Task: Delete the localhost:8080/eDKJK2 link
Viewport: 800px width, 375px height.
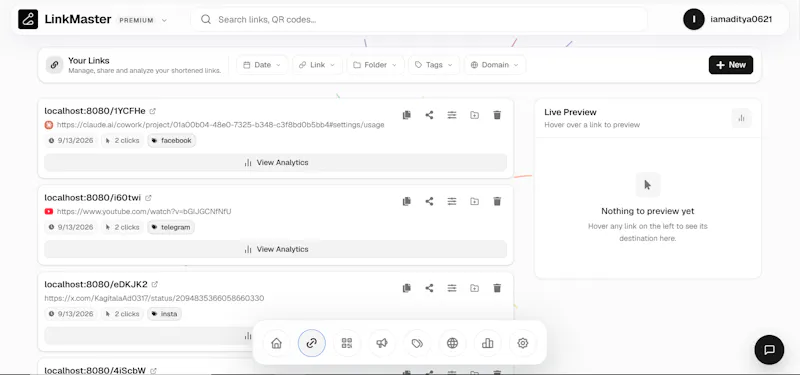Action: [x=497, y=288]
